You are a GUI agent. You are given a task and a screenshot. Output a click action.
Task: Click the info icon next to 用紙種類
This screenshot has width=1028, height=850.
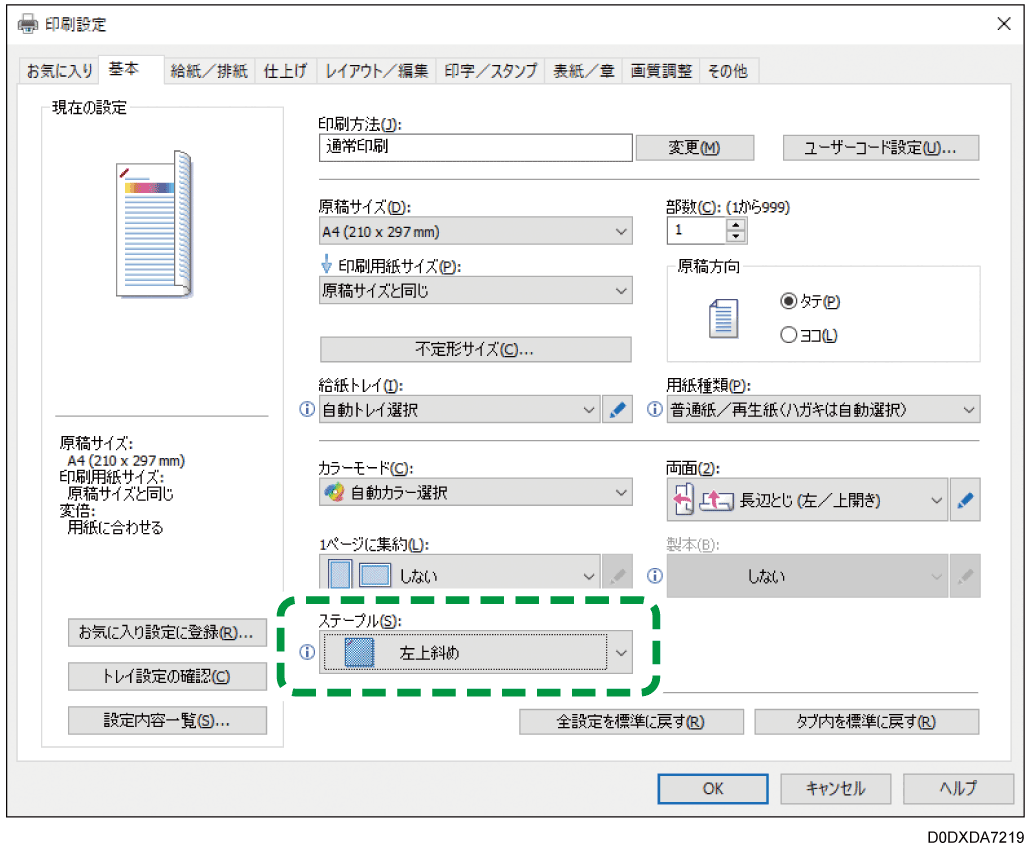pos(654,409)
